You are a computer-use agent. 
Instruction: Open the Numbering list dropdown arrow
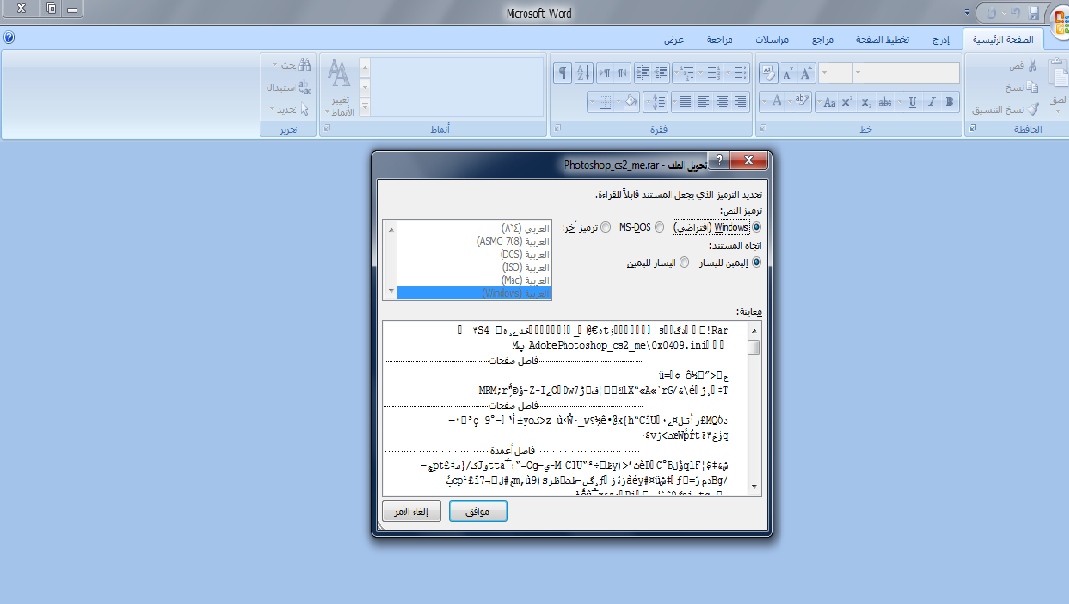click(700, 72)
